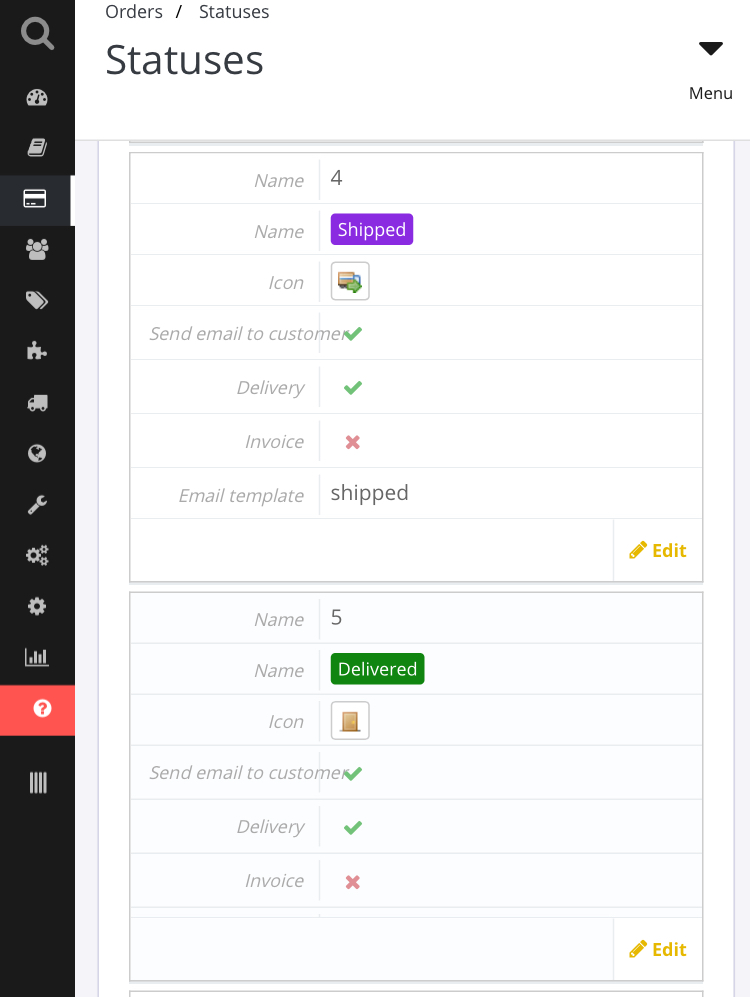Viewport: 750px width, 997px height.
Task: Edit the Shipped status
Action: tap(658, 550)
